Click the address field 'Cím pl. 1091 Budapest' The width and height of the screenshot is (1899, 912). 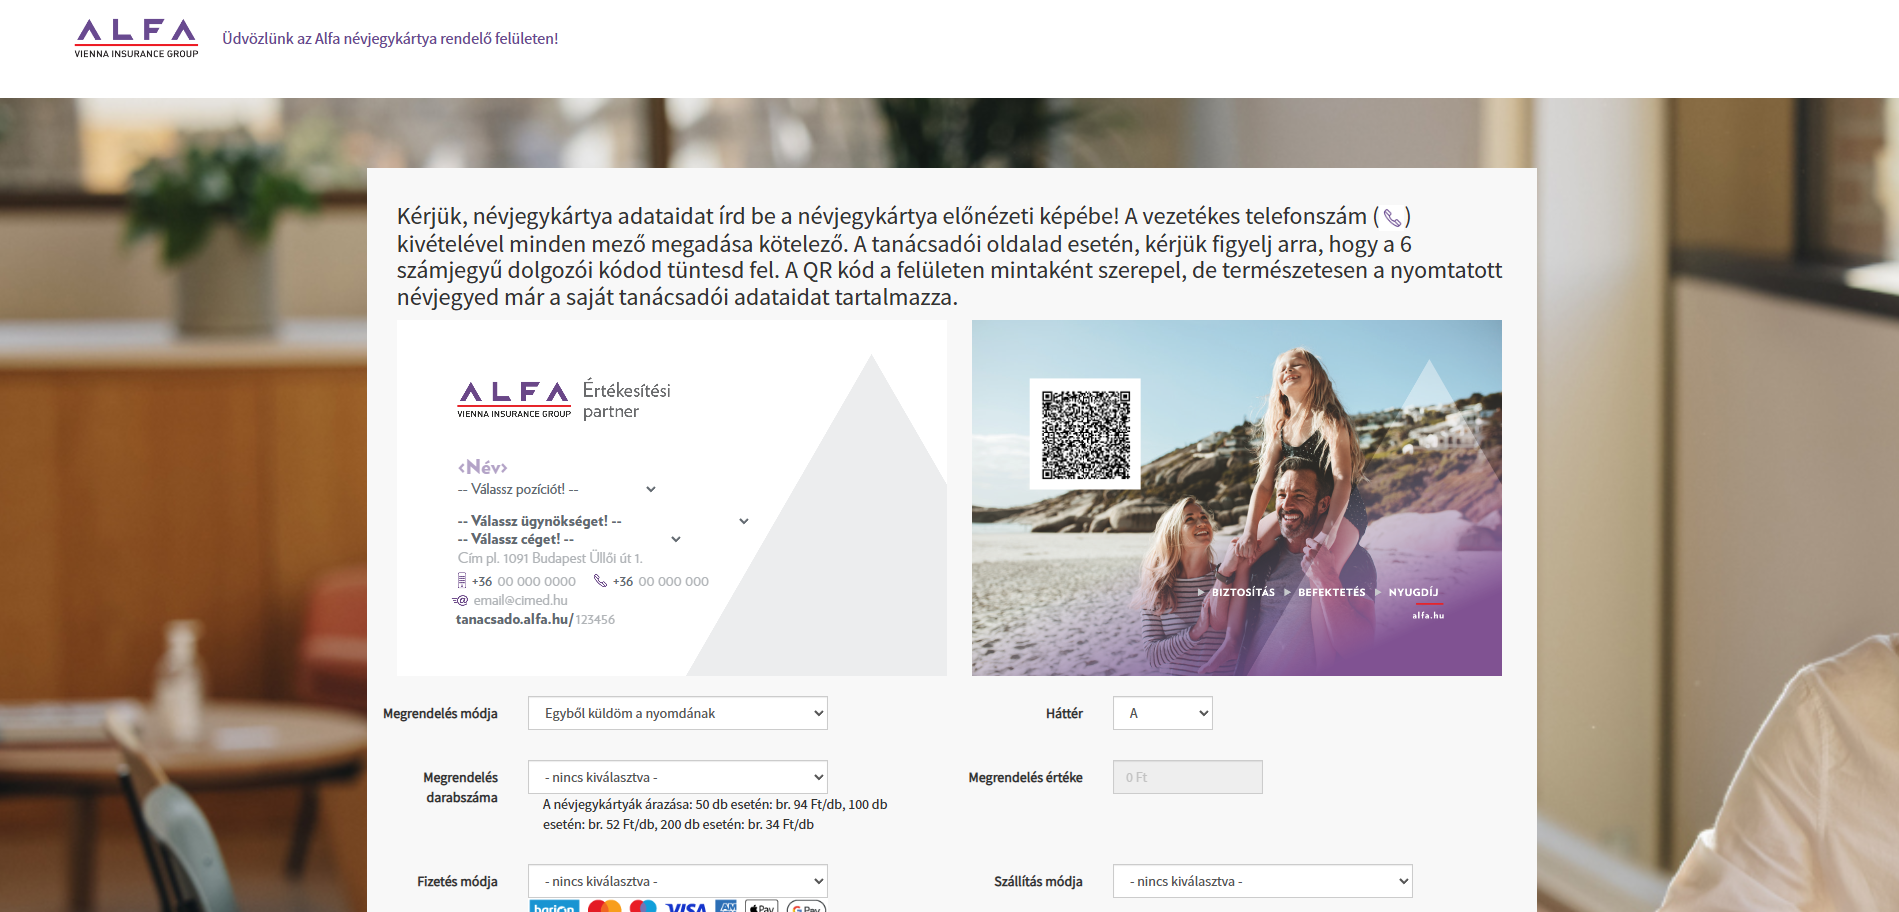click(x=550, y=558)
